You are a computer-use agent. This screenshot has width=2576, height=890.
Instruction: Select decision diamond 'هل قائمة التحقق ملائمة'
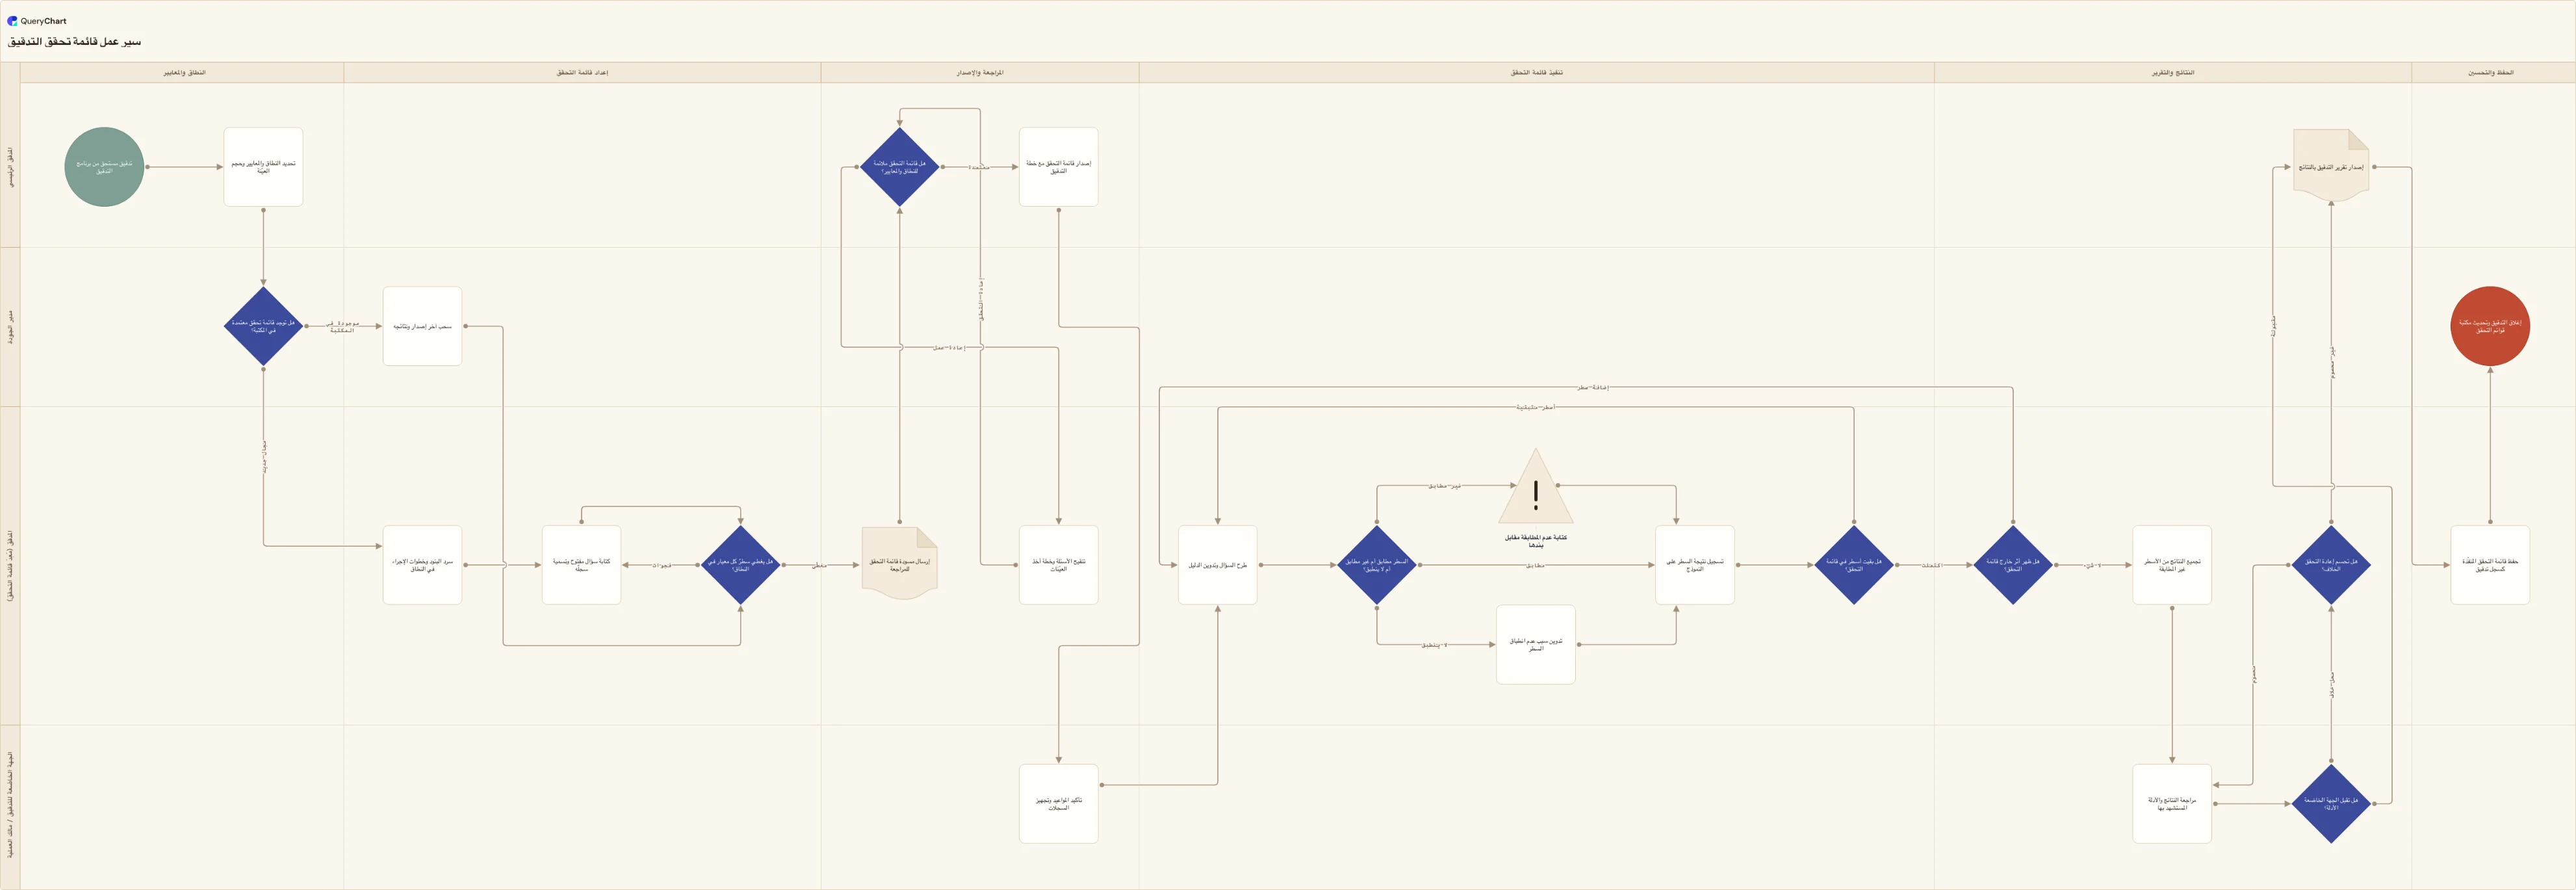[900, 167]
